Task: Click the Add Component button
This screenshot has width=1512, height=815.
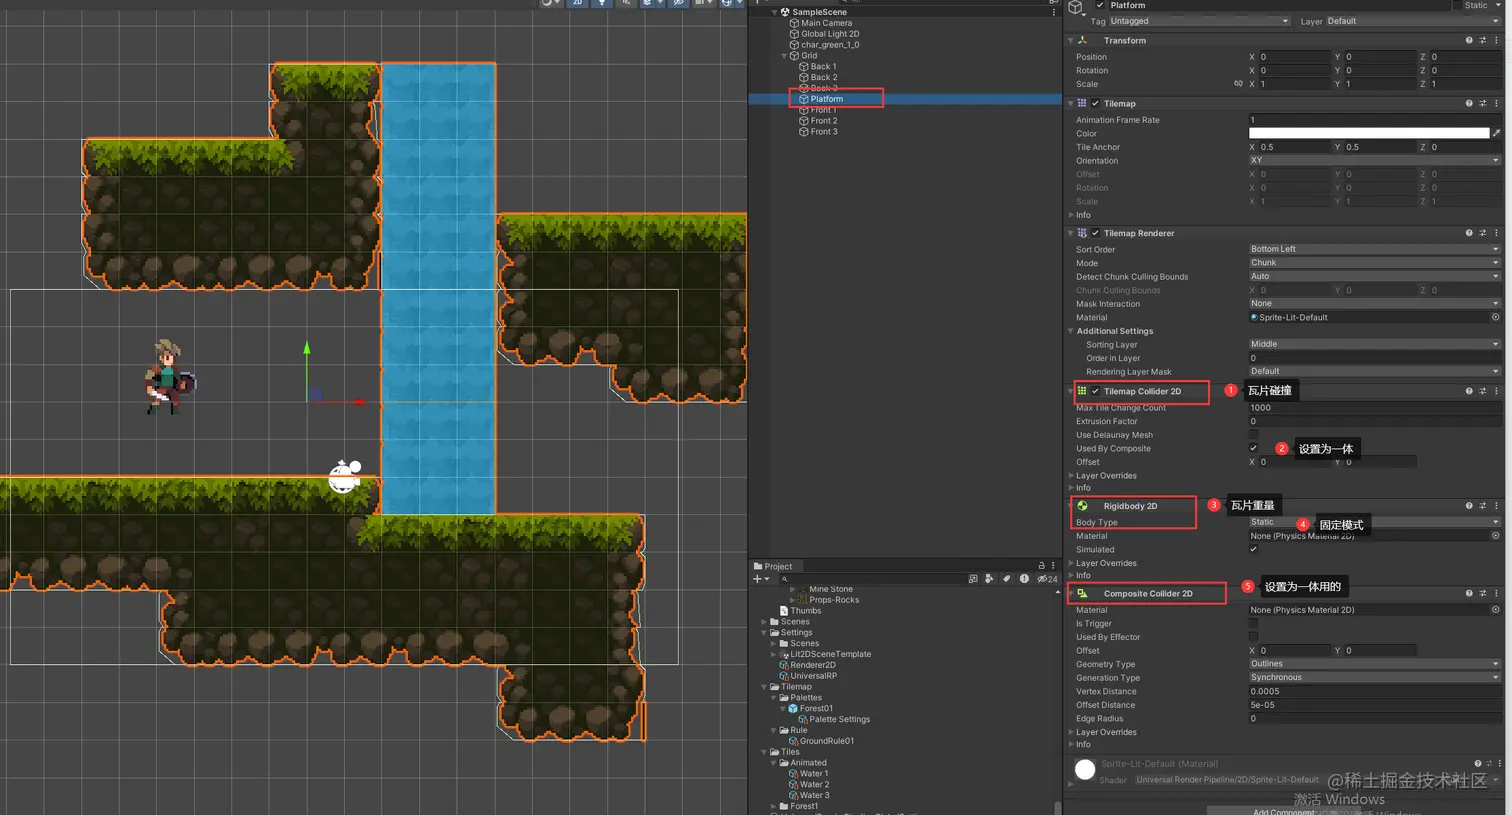Action: tap(1284, 811)
